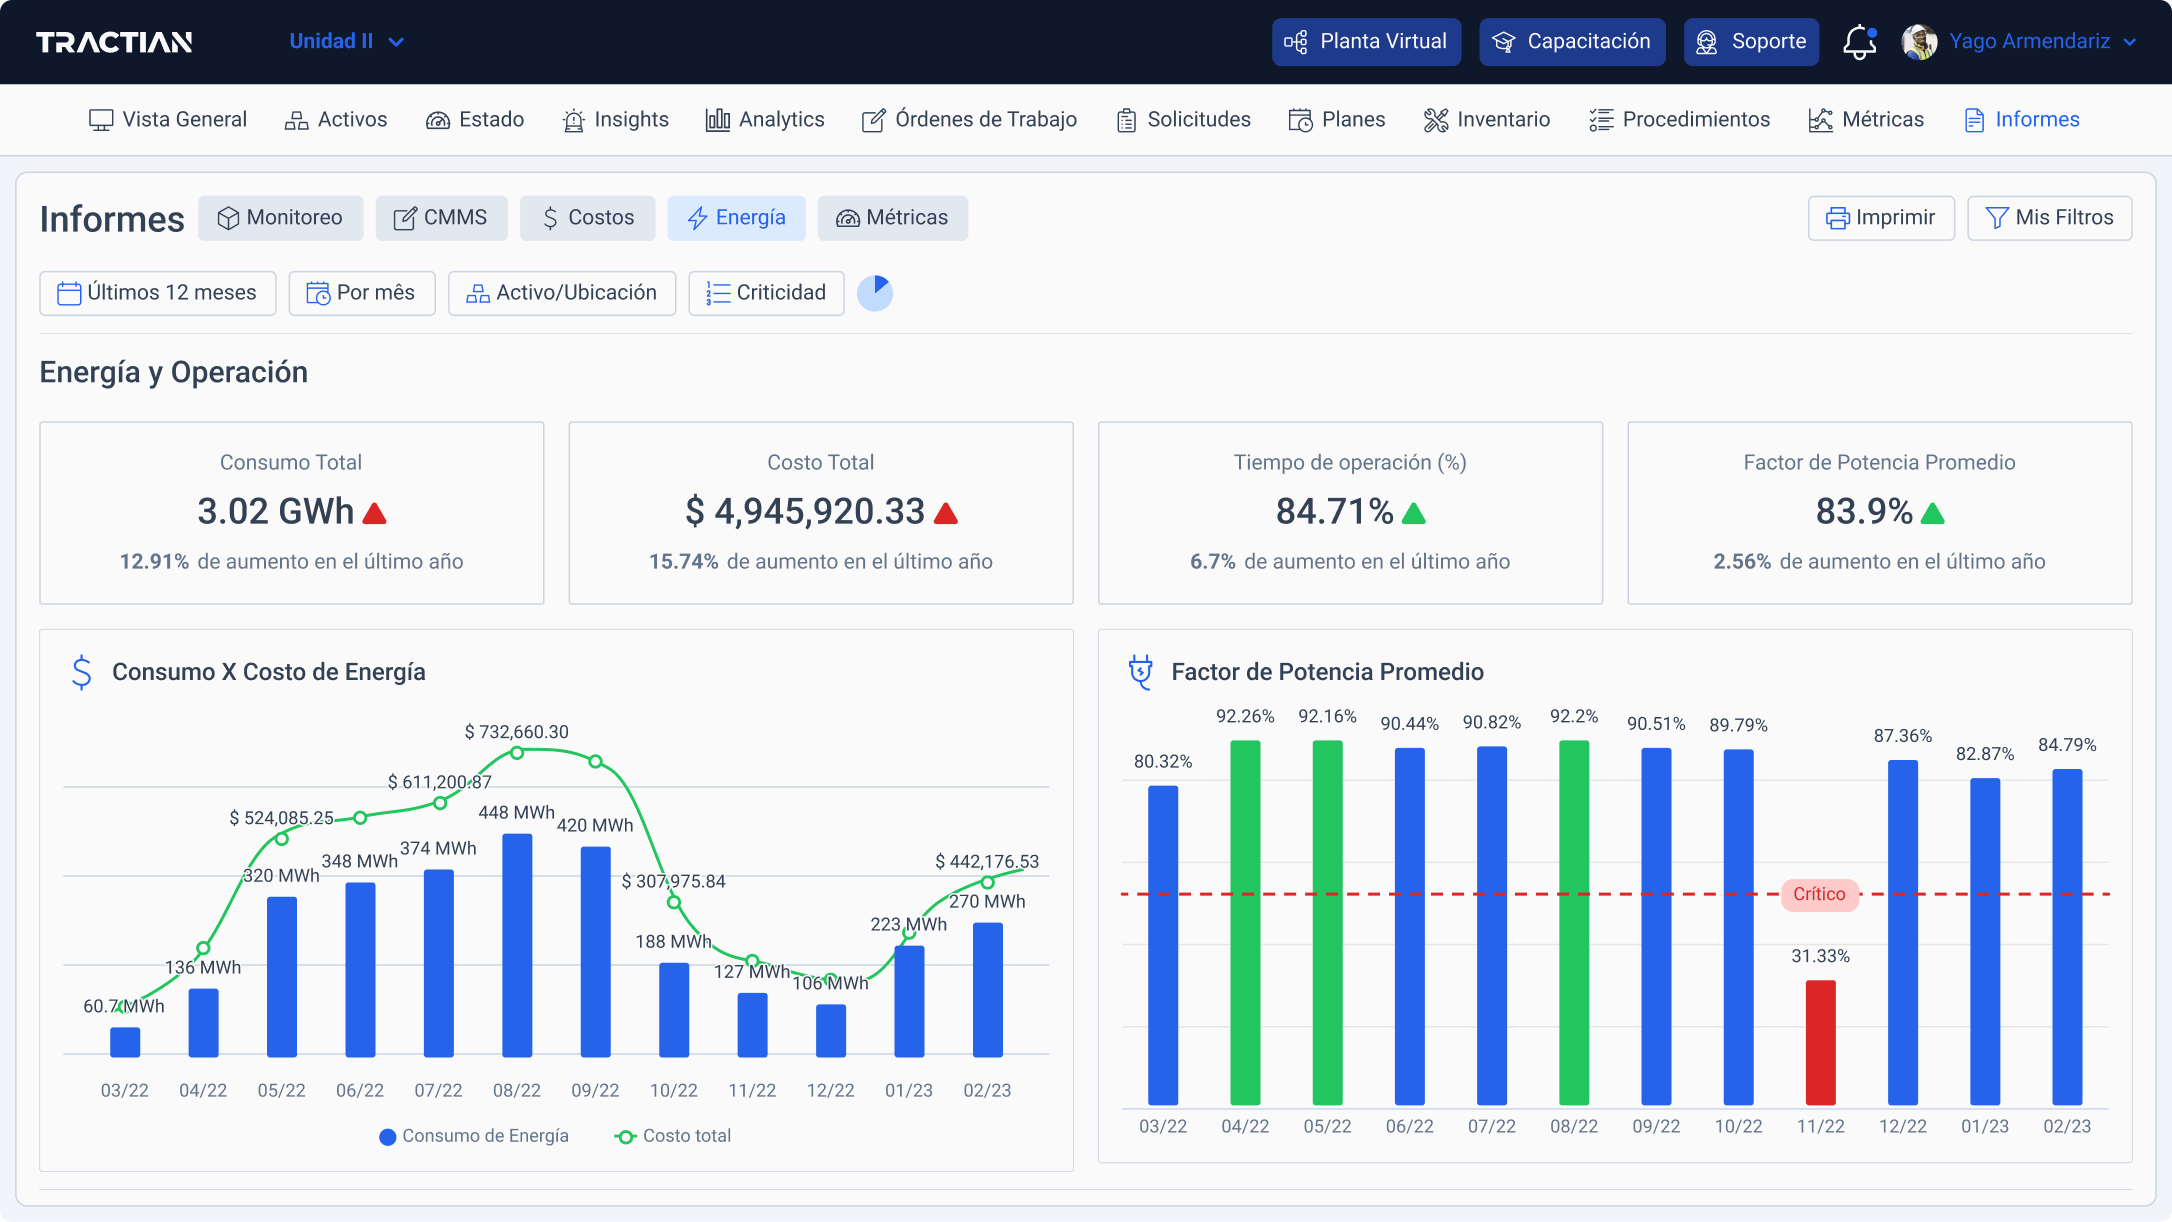Viewport: 2172px width, 1222px height.
Task: Click Yago Armendariz's profile avatar
Action: pyautogui.click(x=1919, y=42)
